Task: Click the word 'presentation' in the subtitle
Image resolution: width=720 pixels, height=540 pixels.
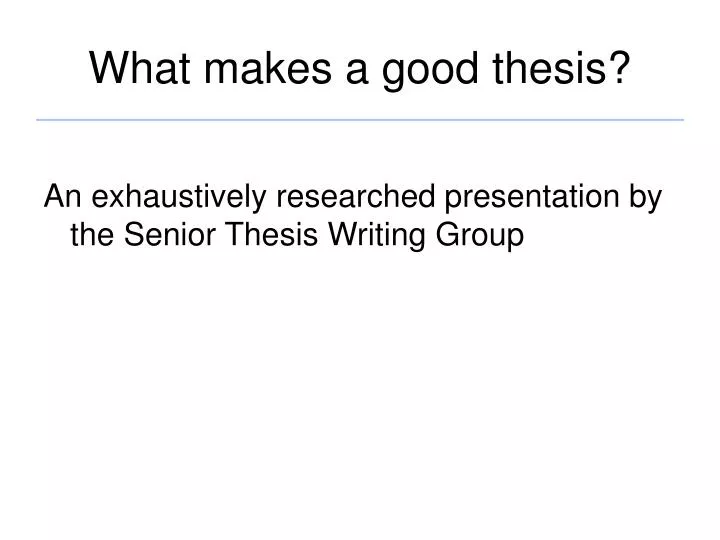Action: click(532, 198)
